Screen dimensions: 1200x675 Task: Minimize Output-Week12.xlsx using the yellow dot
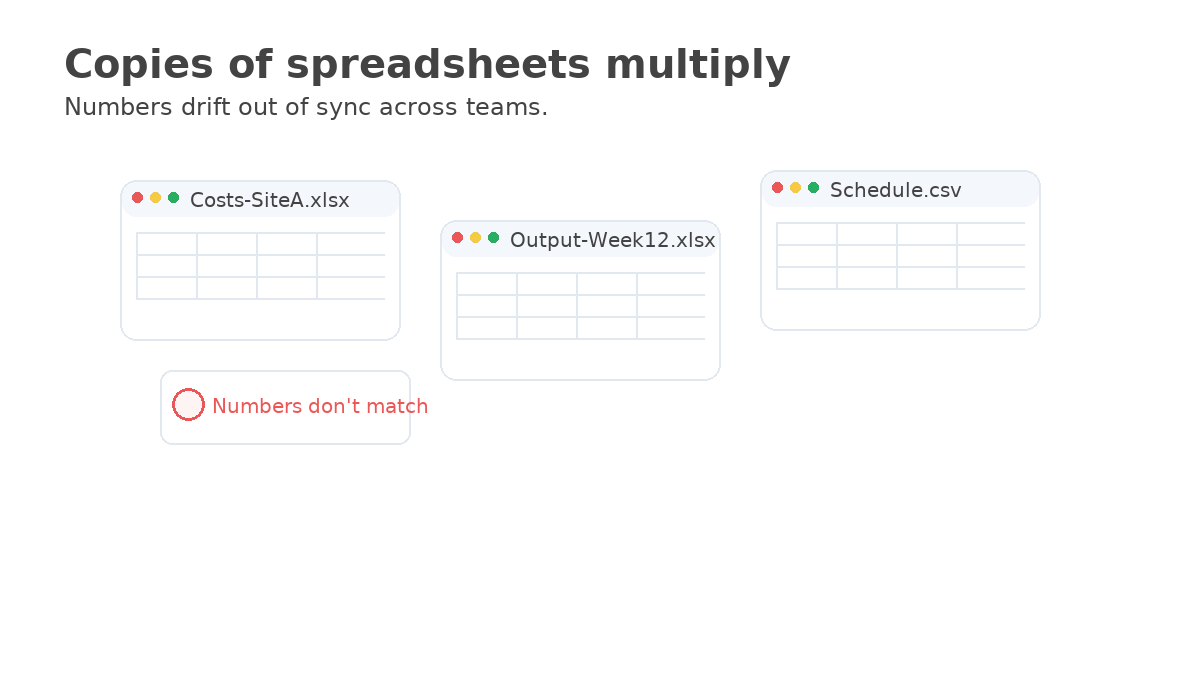tap(476, 238)
